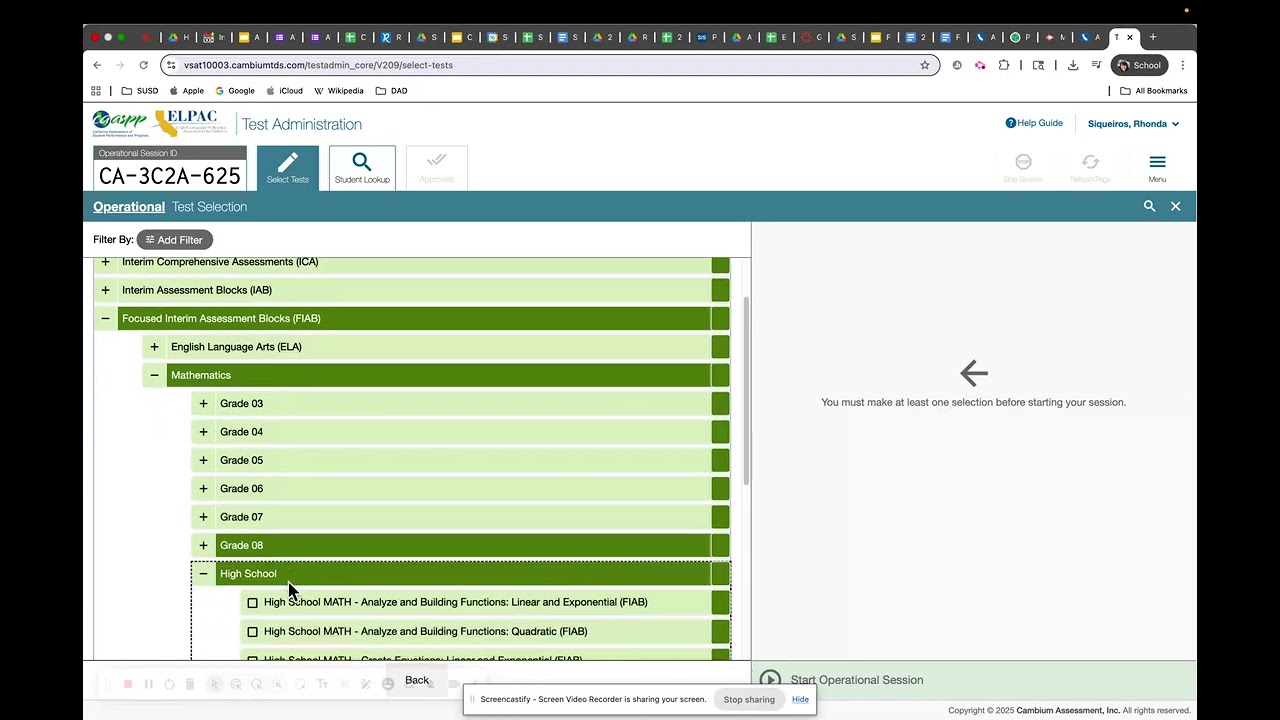Open browser downloads icon

(x=1073, y=65)
